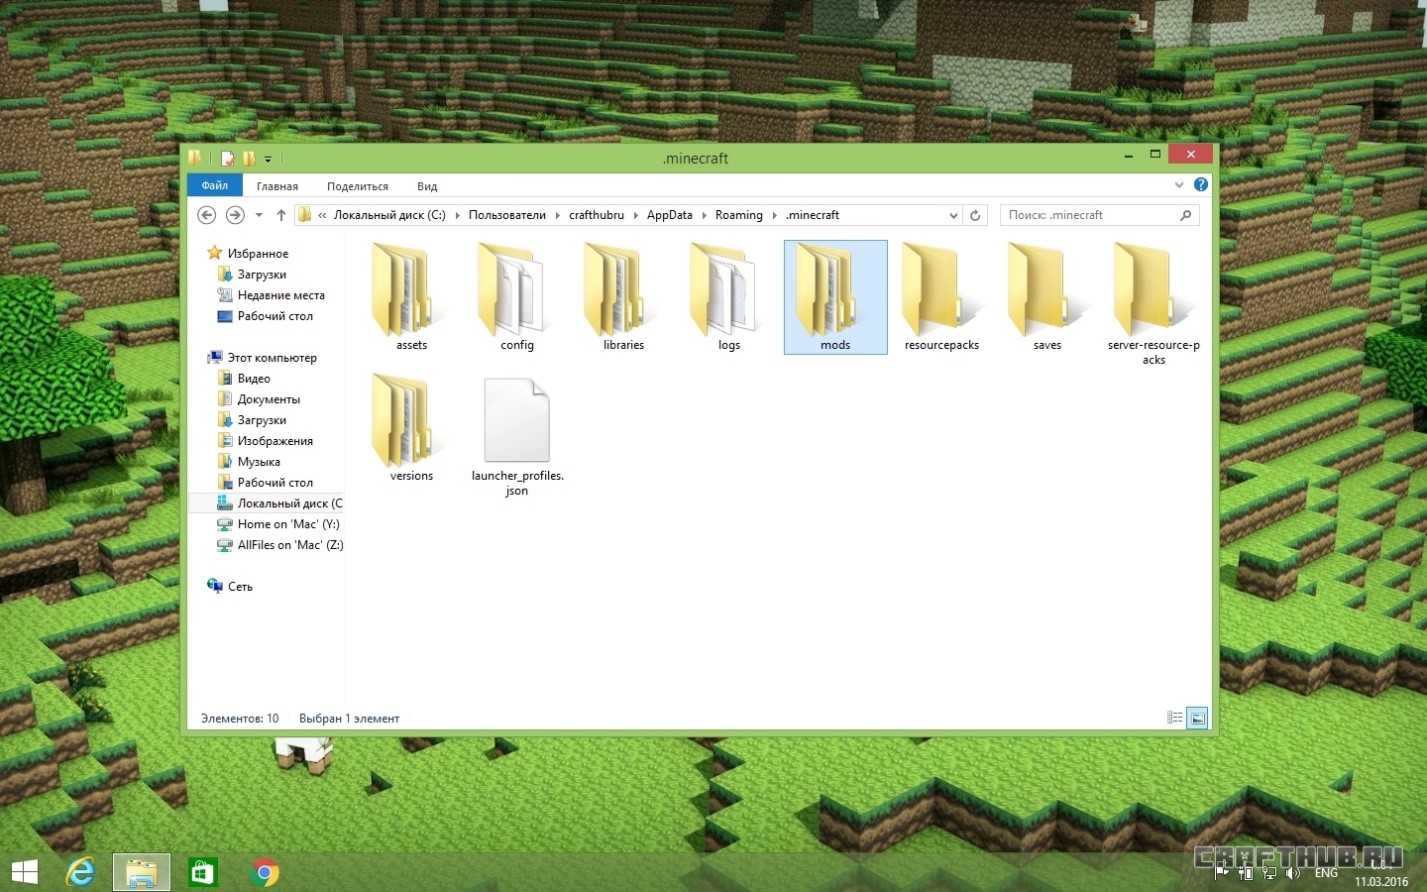Viewport: 1427px width, 892px height.
Task: Go back with the Back arrow
Action: point(206,215)
